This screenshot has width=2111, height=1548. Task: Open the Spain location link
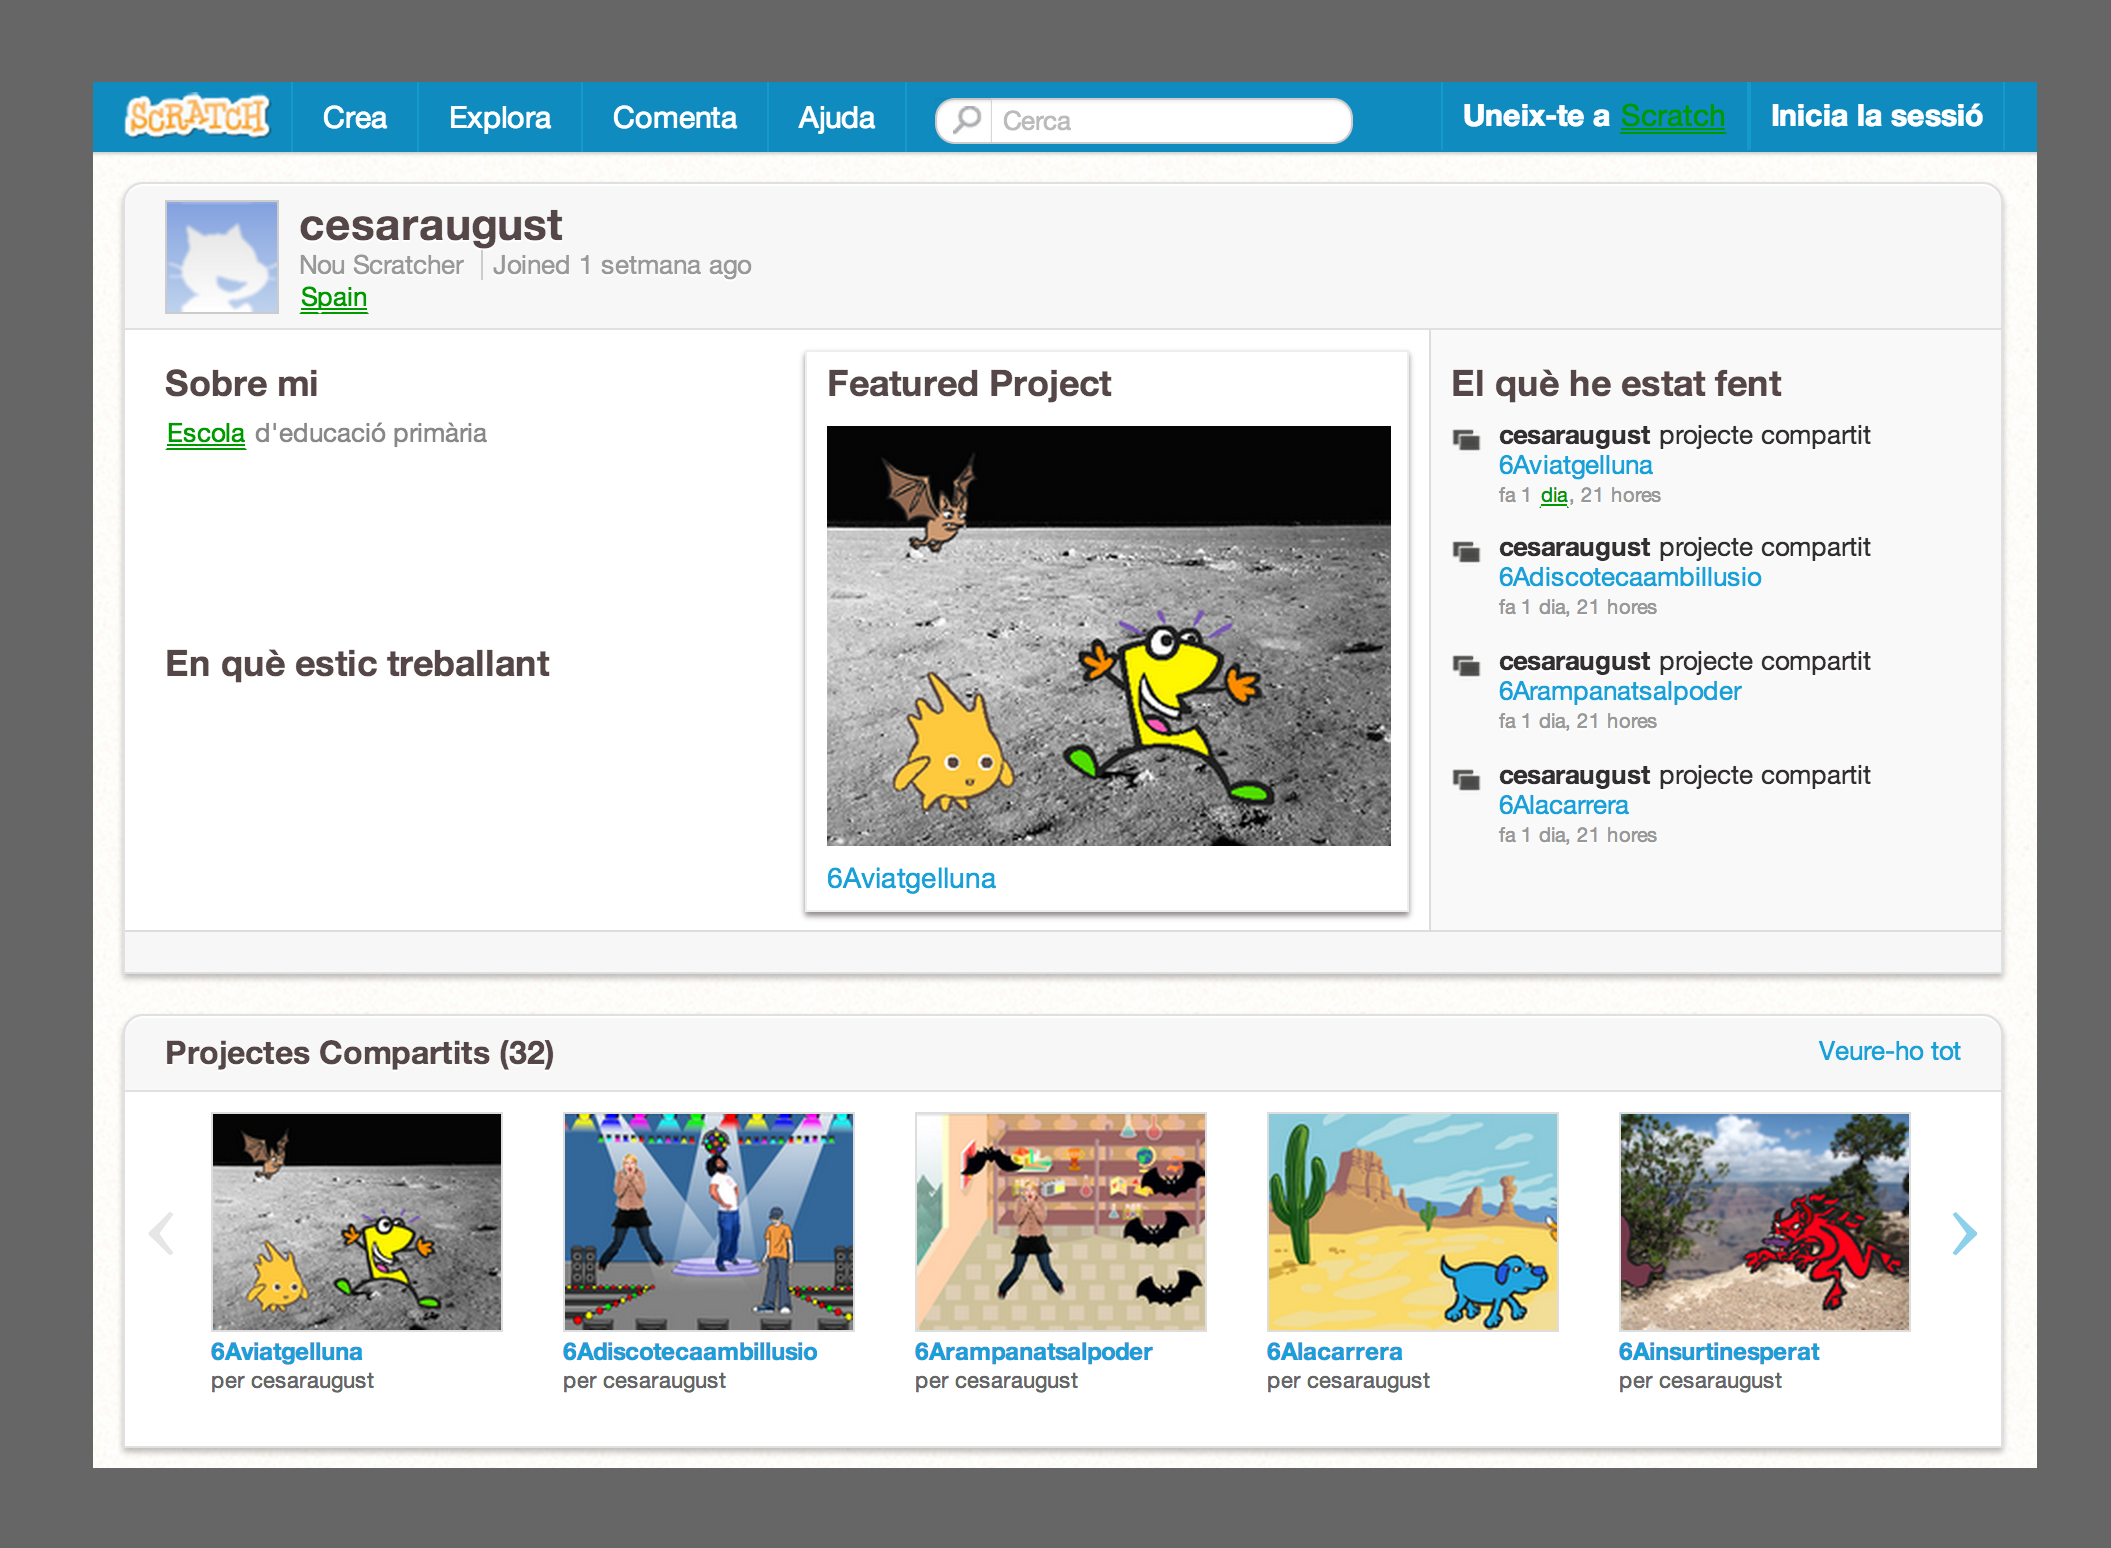click(x=333, y=297)
